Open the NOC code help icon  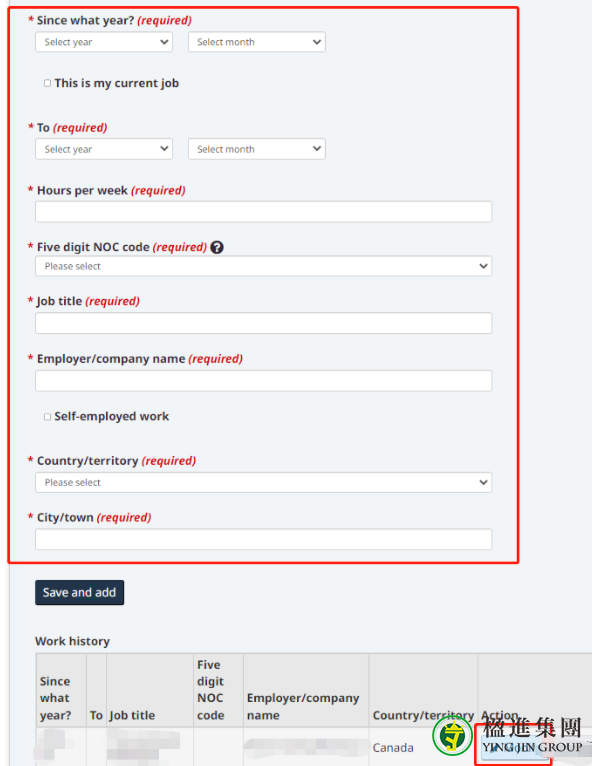click(217, 247)
